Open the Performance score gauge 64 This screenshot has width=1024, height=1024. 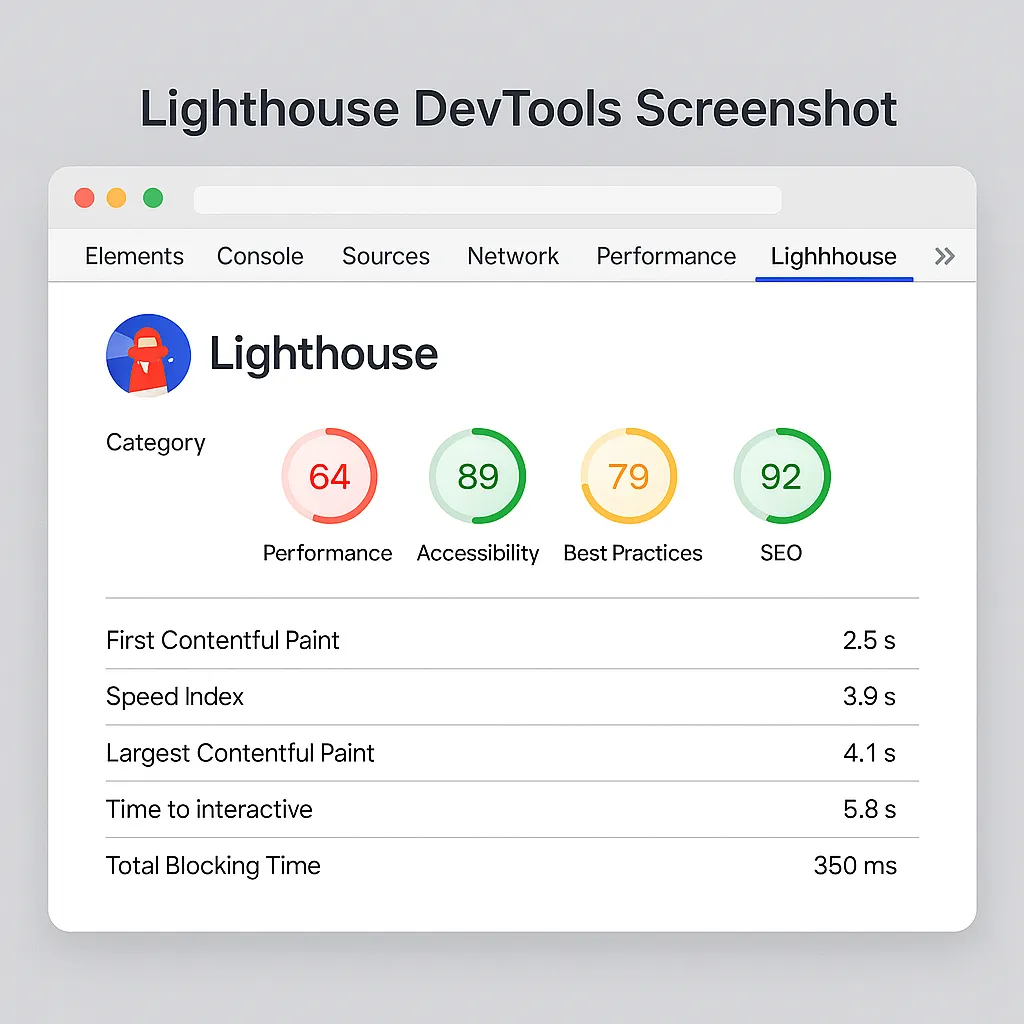tap(329, 475)
